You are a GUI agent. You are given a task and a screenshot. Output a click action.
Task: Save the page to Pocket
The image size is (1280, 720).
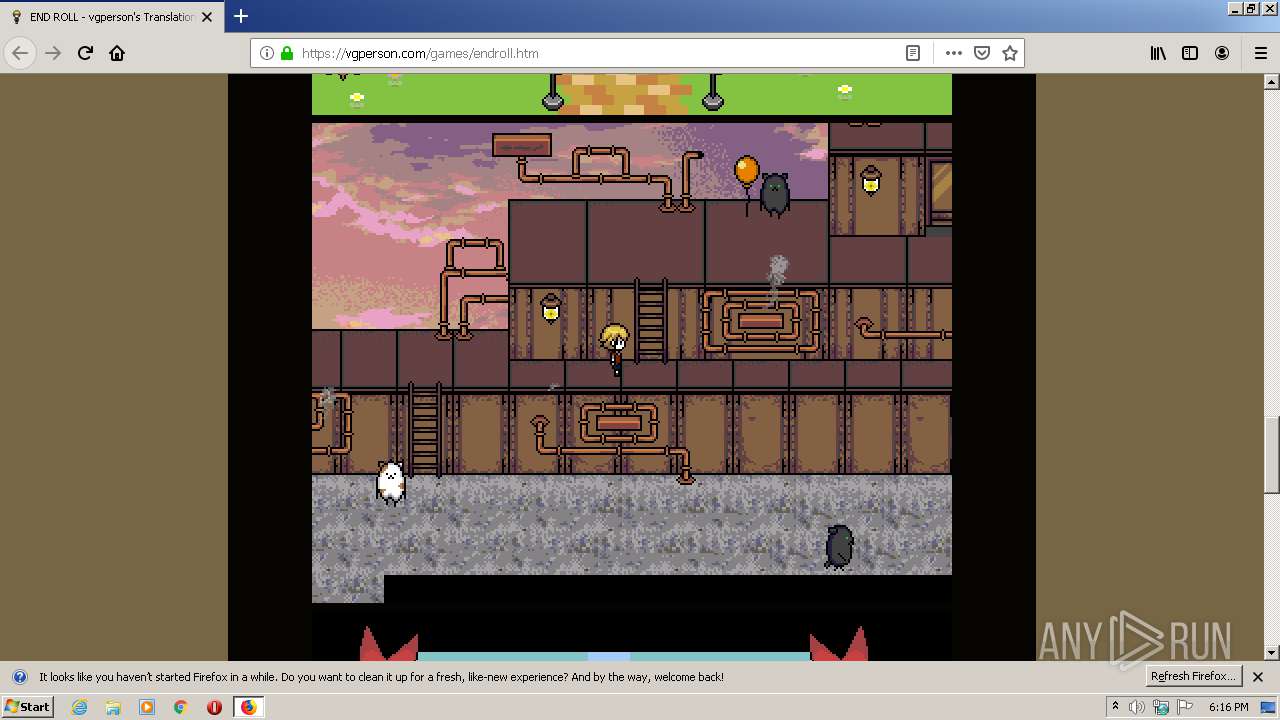(982, 53)
